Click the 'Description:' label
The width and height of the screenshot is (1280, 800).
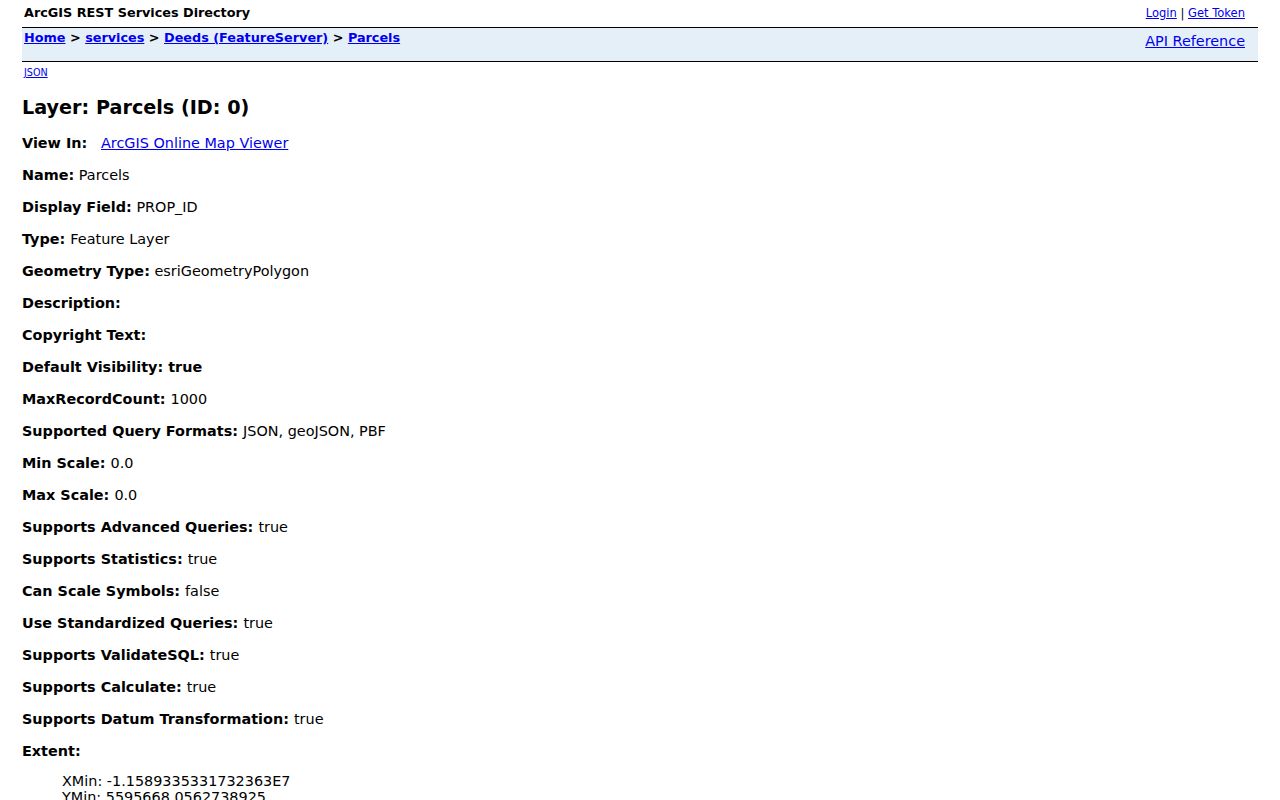71,303
